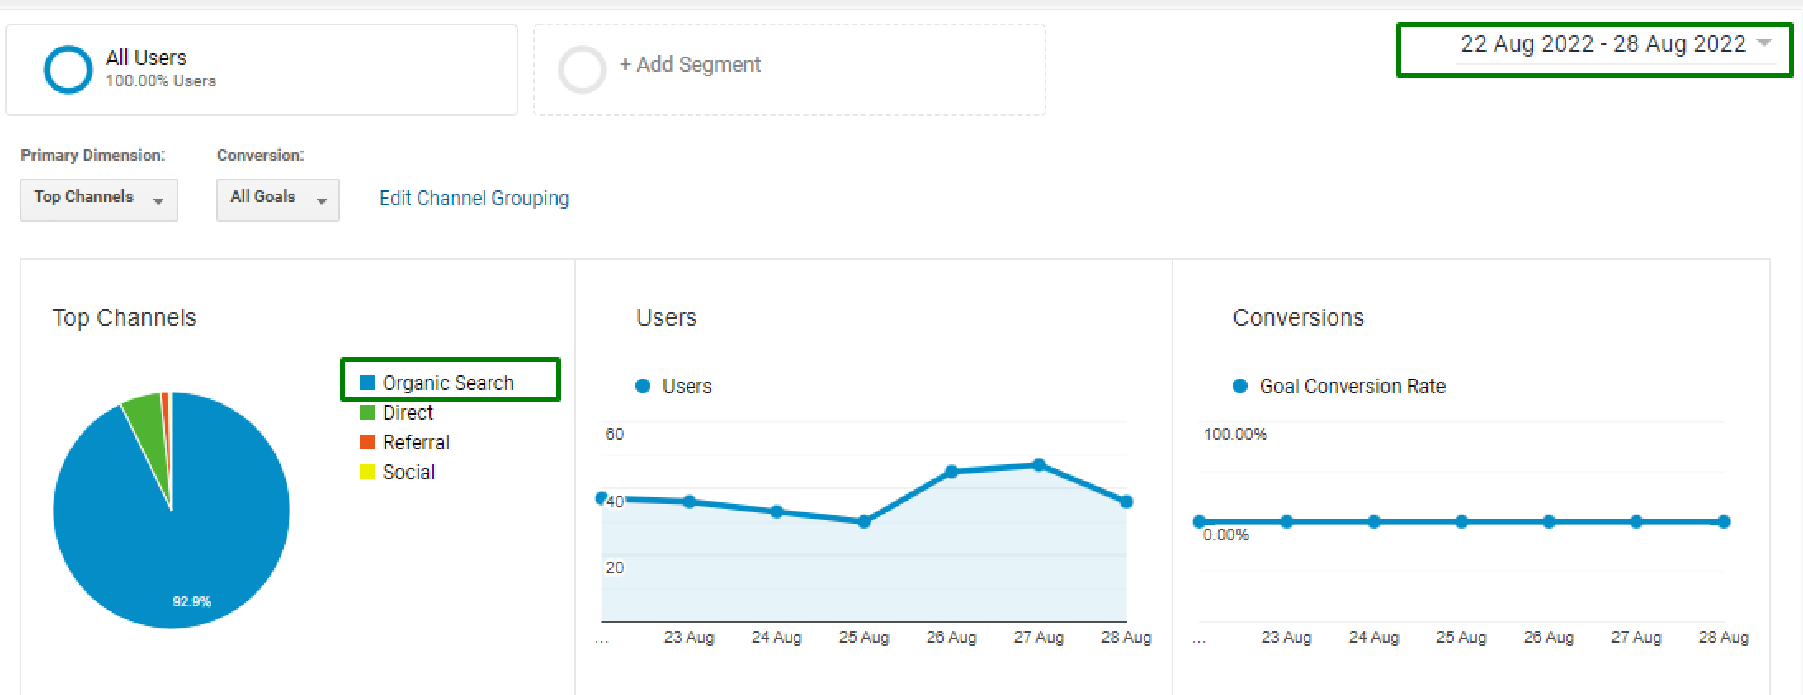
Task: Click the Top Channels chart title
Action: click(x=125, y=318)
